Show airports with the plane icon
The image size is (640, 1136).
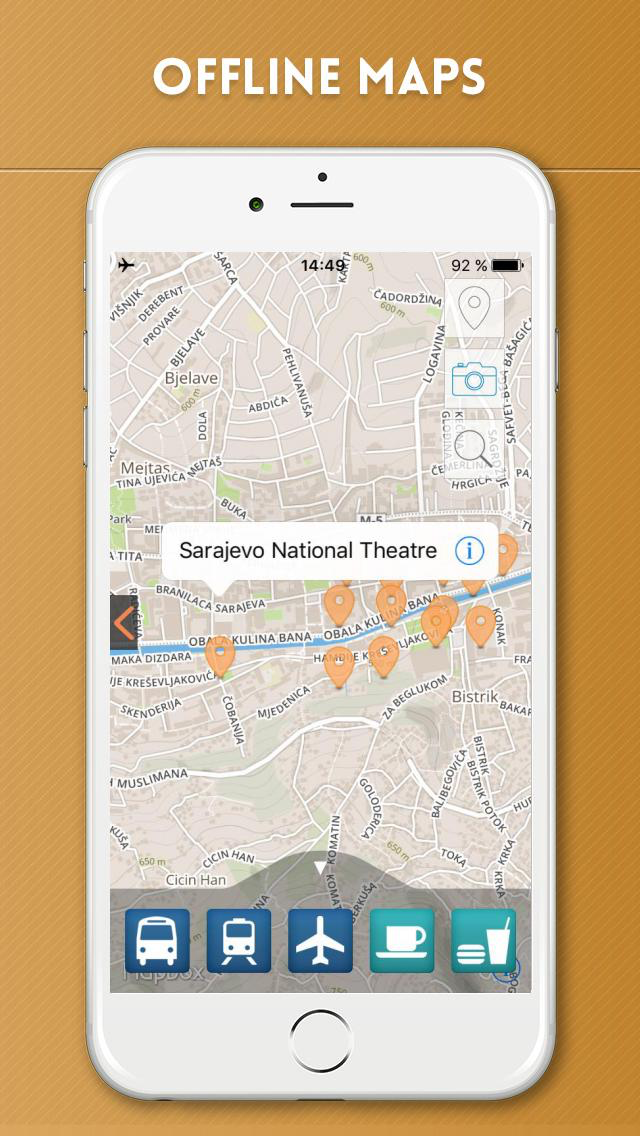[x=320, y=940]
